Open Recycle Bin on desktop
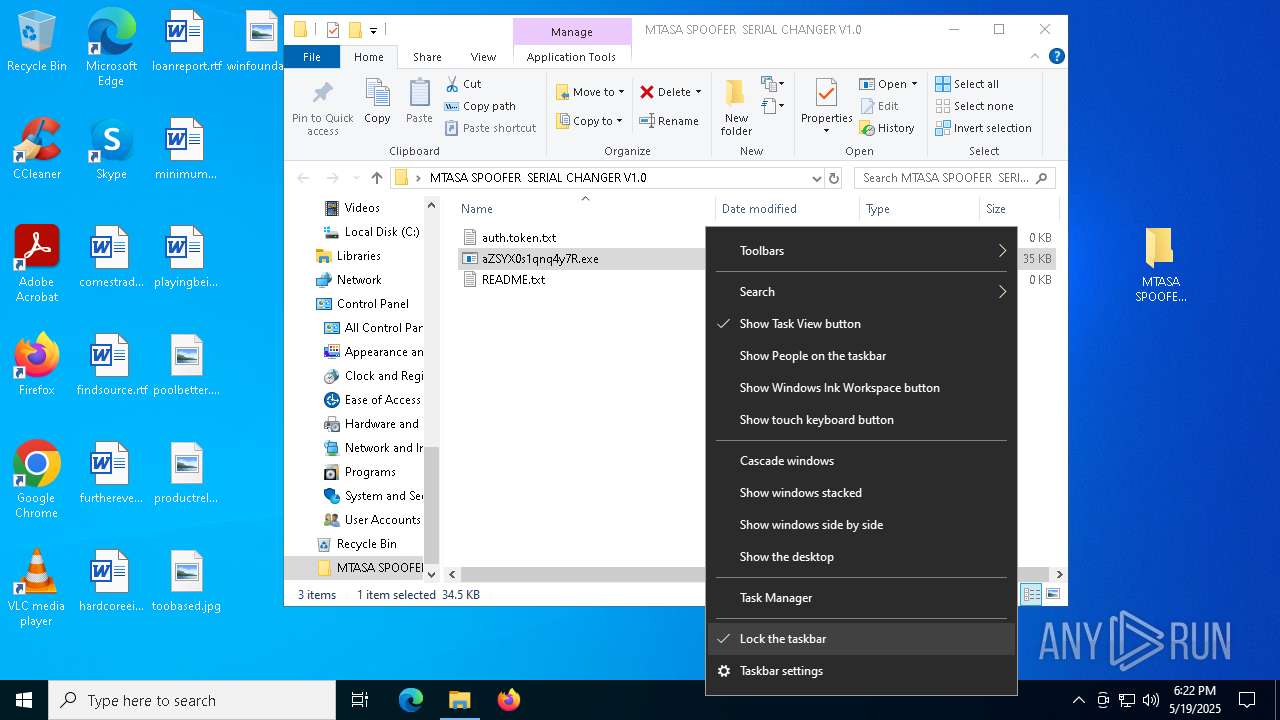 [37, 41]
